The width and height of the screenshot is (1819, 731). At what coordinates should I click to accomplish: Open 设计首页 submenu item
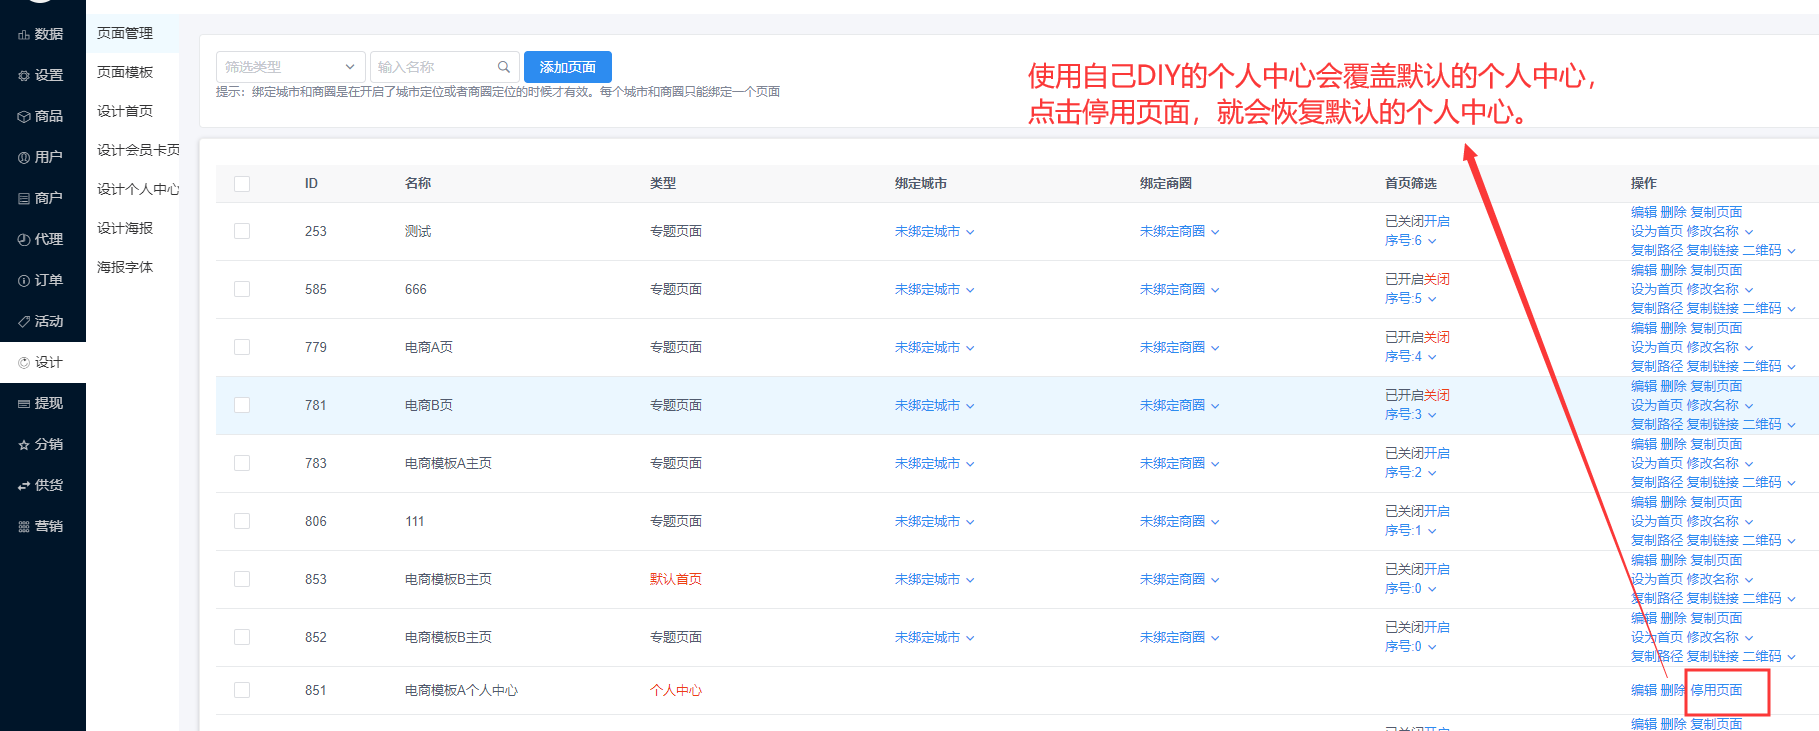(125, 111)
